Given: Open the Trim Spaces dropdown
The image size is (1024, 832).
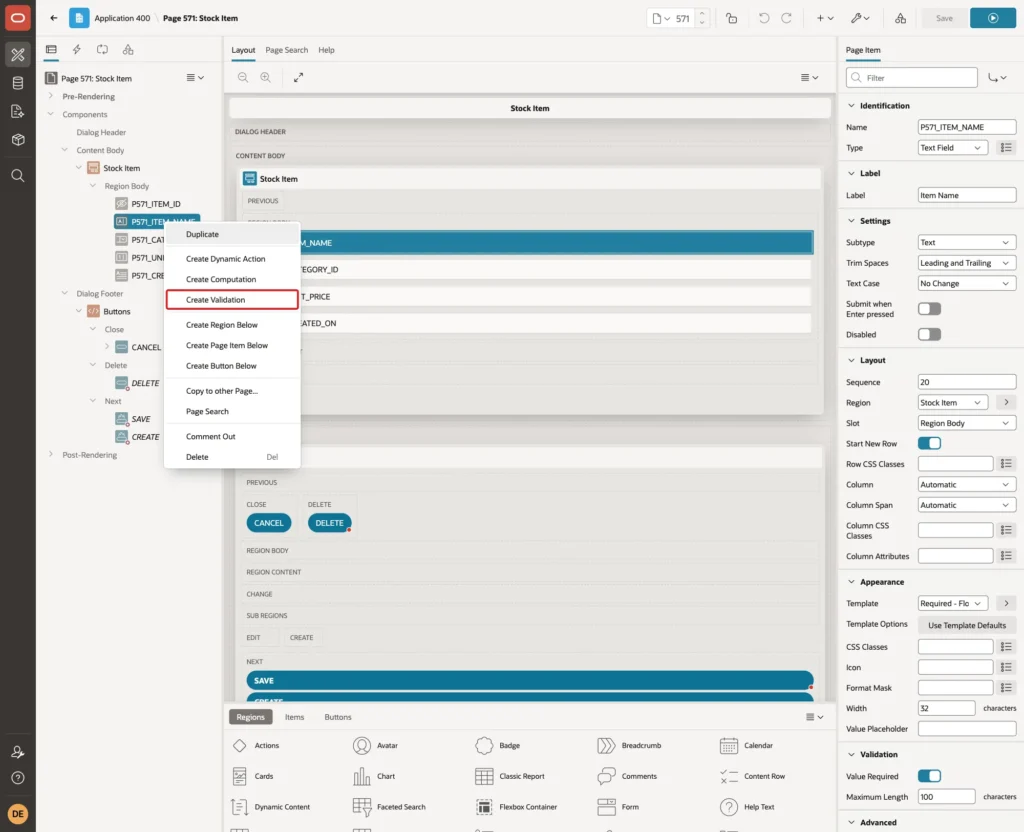Looking at the screenshot, I should click(967, 263).
